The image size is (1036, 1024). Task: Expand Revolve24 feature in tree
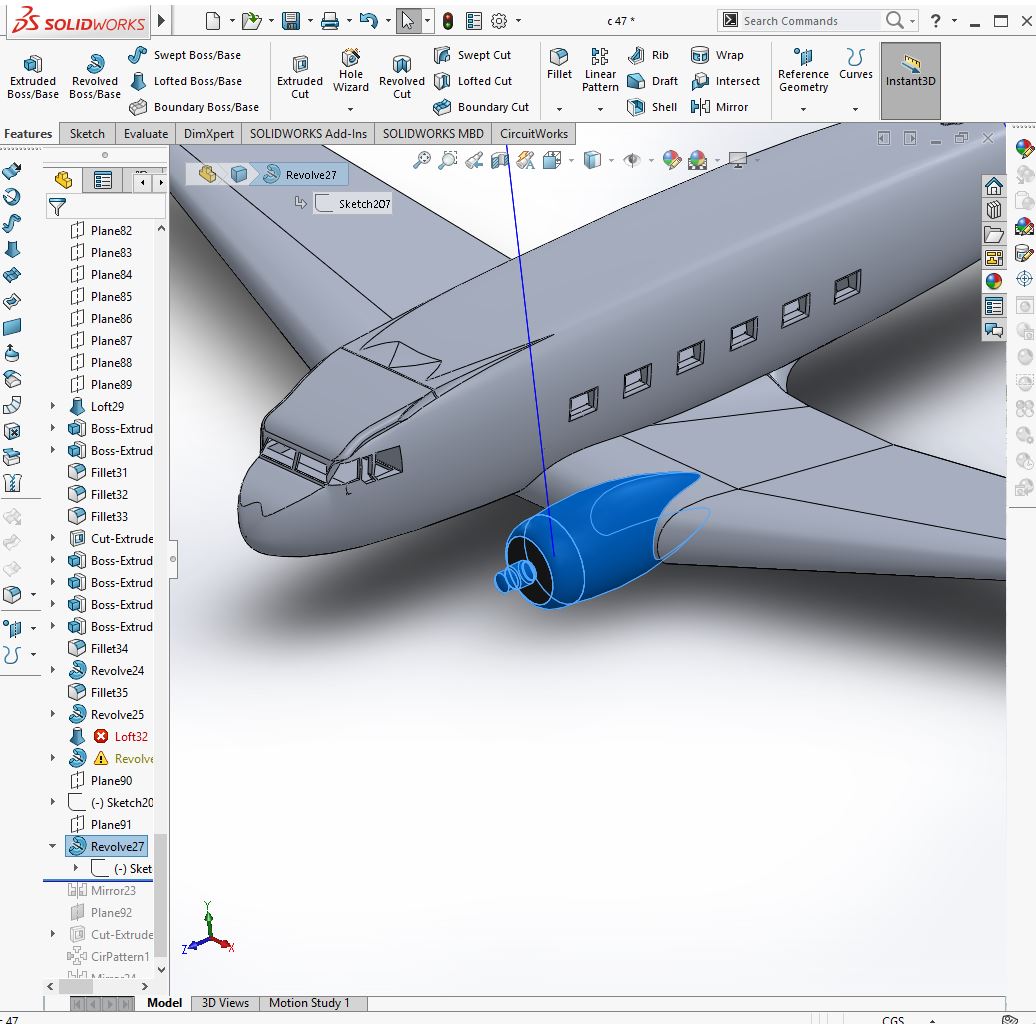click(x=53, y=670)
